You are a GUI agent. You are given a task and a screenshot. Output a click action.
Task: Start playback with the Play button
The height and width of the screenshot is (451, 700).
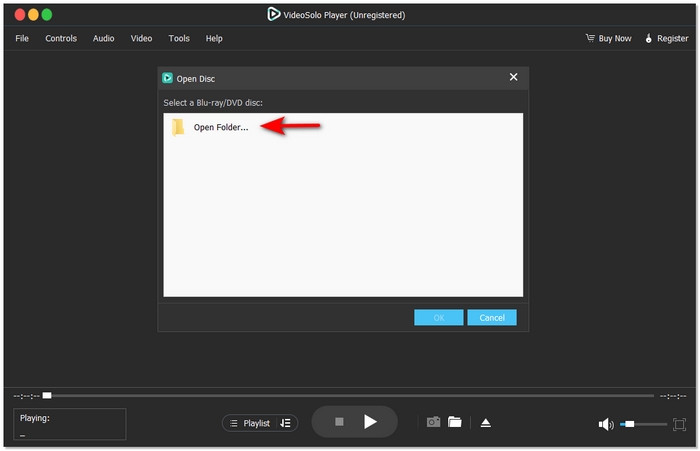pos(370,422)
